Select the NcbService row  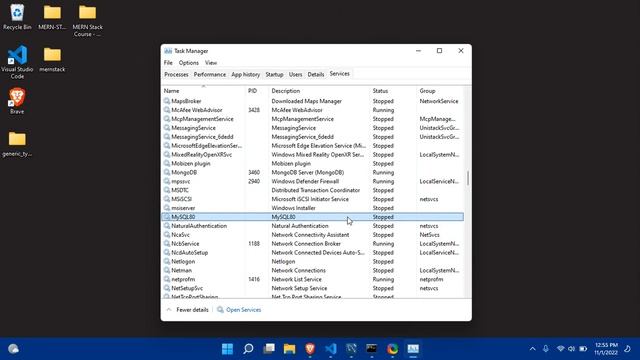tap(313, 244)
